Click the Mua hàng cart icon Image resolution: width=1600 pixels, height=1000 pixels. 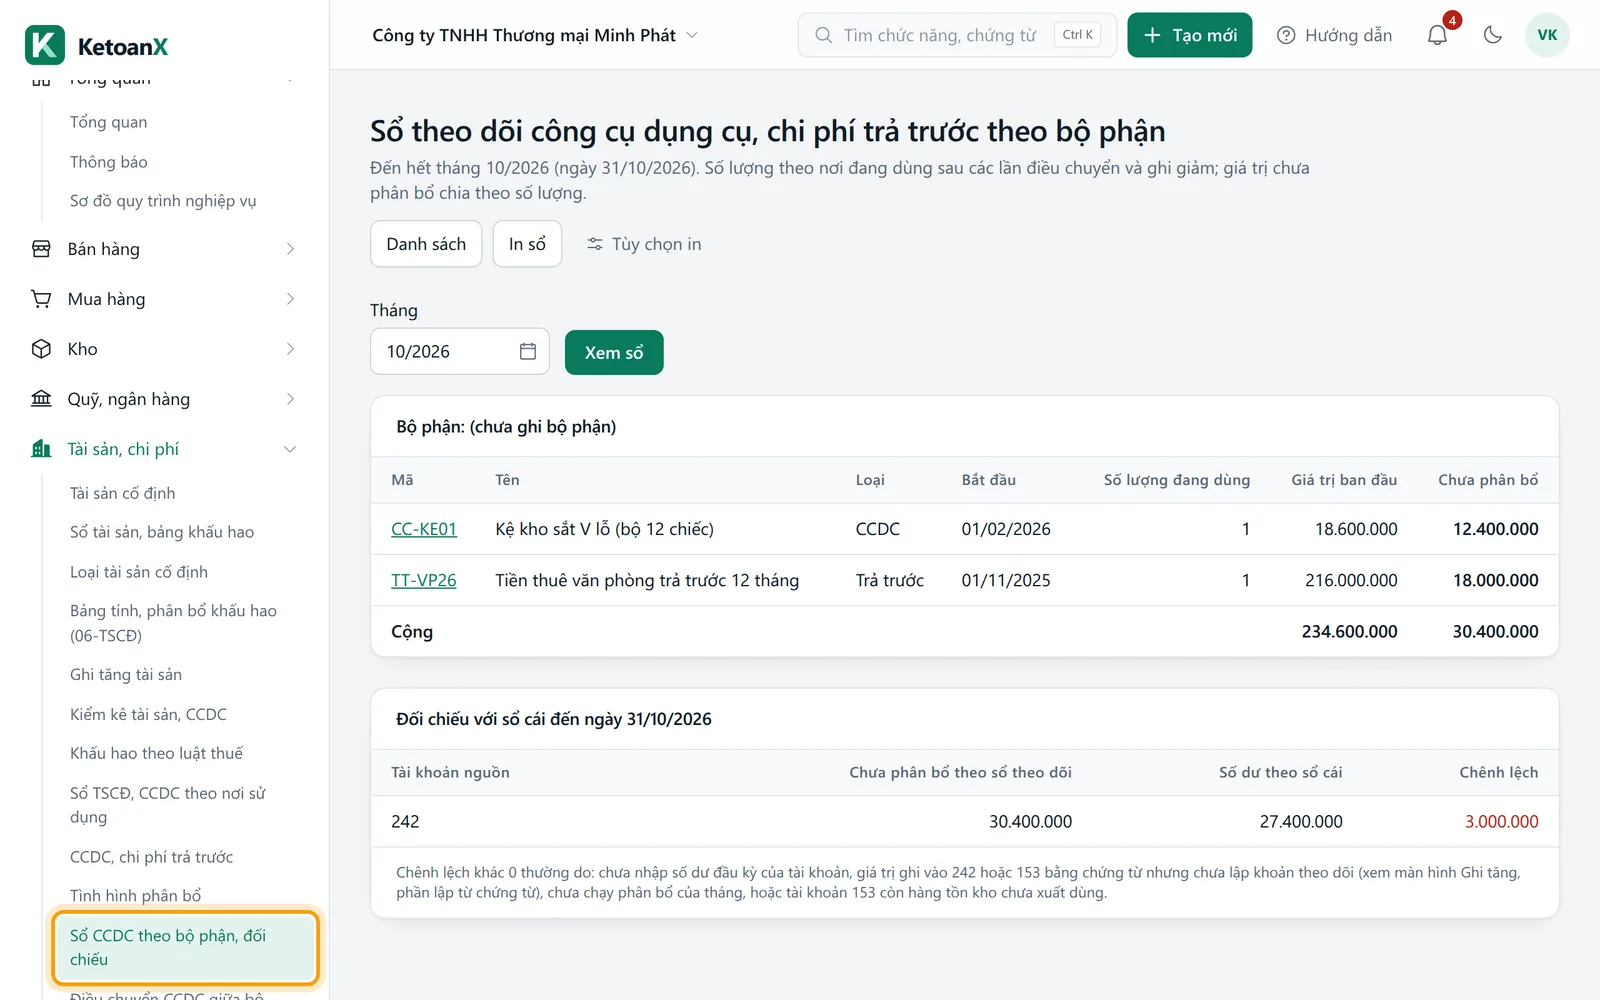pos(41,299)
